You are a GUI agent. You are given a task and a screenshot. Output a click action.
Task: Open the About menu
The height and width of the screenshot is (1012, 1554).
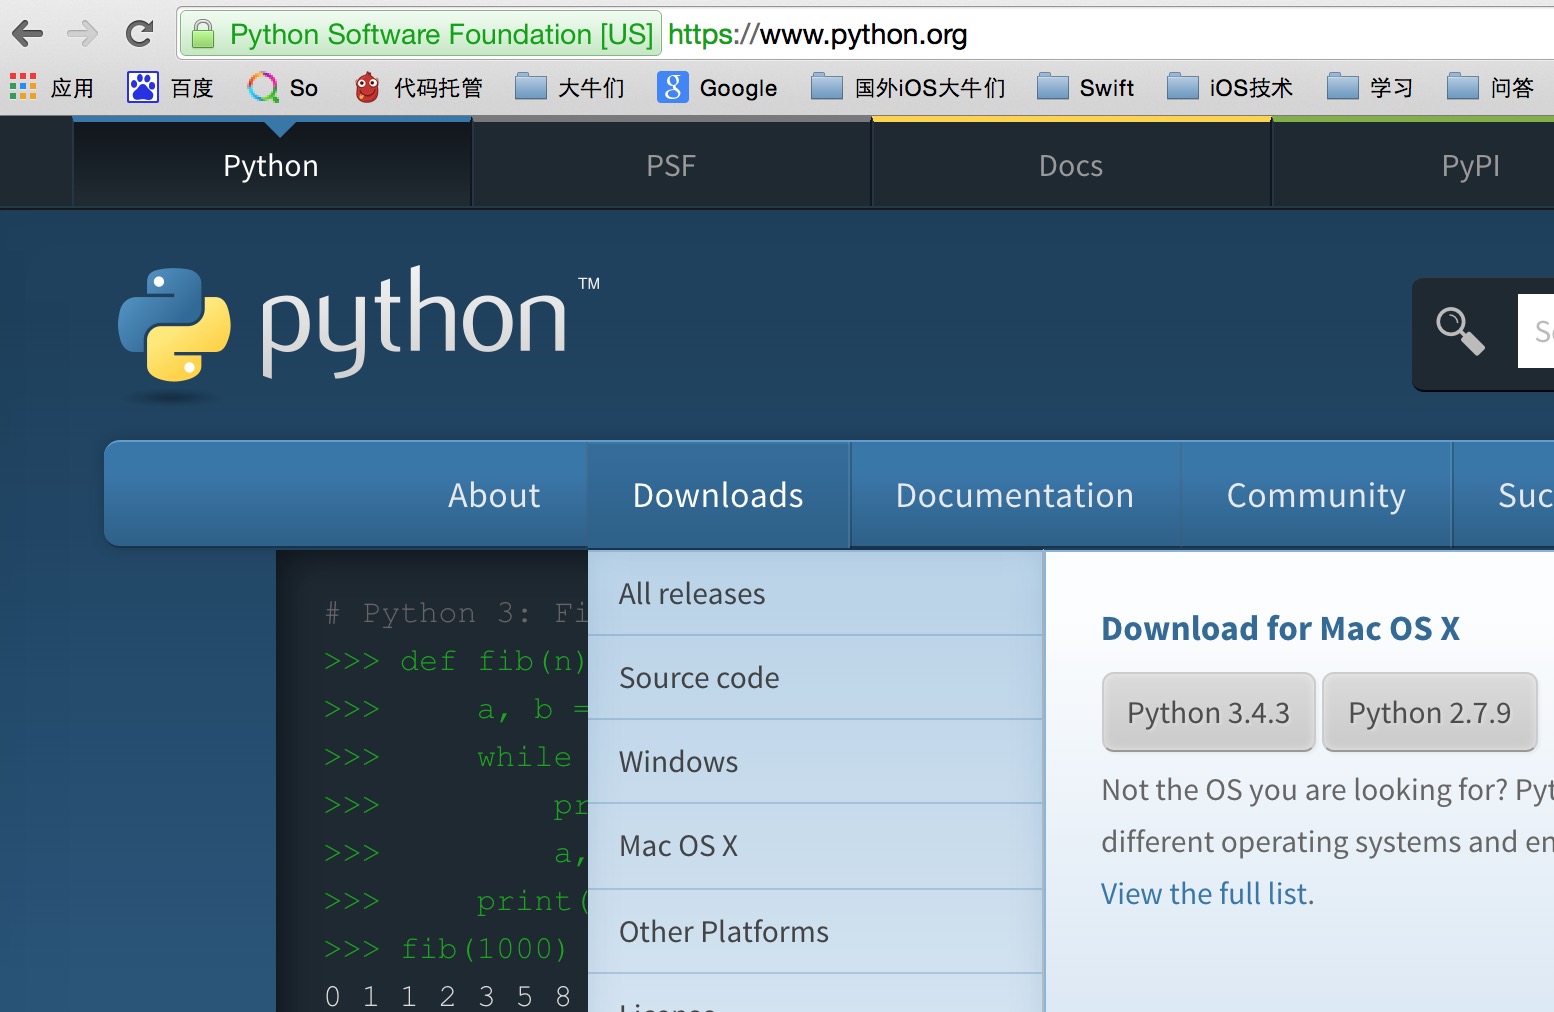[494, 495]
